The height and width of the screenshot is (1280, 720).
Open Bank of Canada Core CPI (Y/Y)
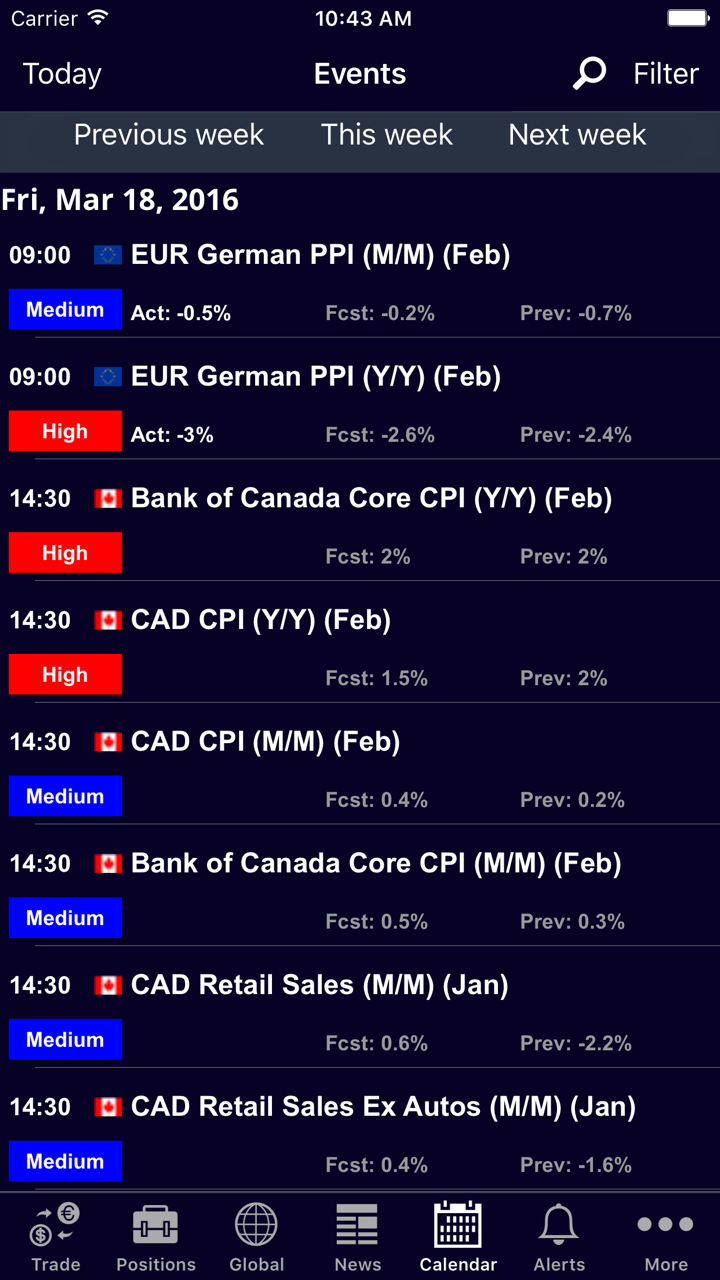point(371,499)
